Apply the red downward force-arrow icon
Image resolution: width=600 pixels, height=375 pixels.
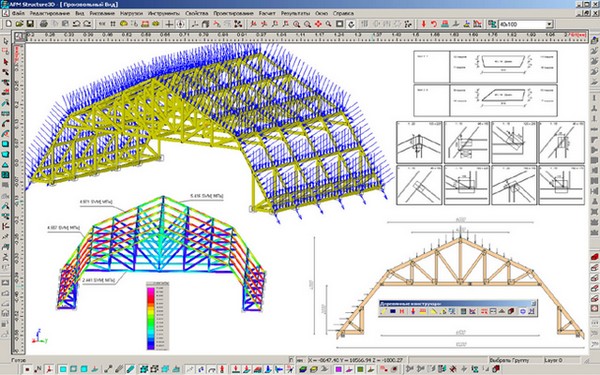click(x=424, y=24)
